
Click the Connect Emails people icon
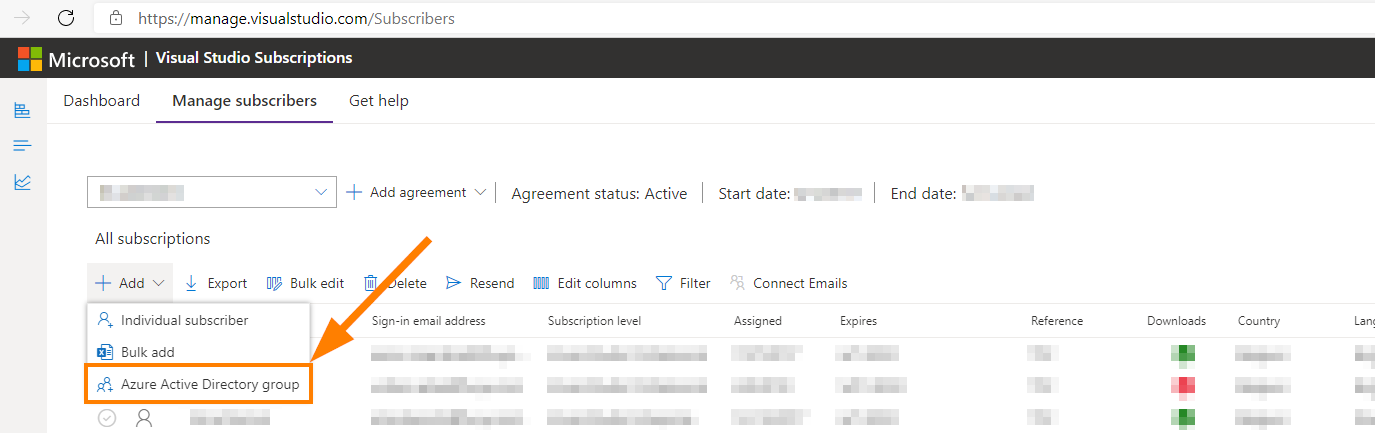[738, 283]
